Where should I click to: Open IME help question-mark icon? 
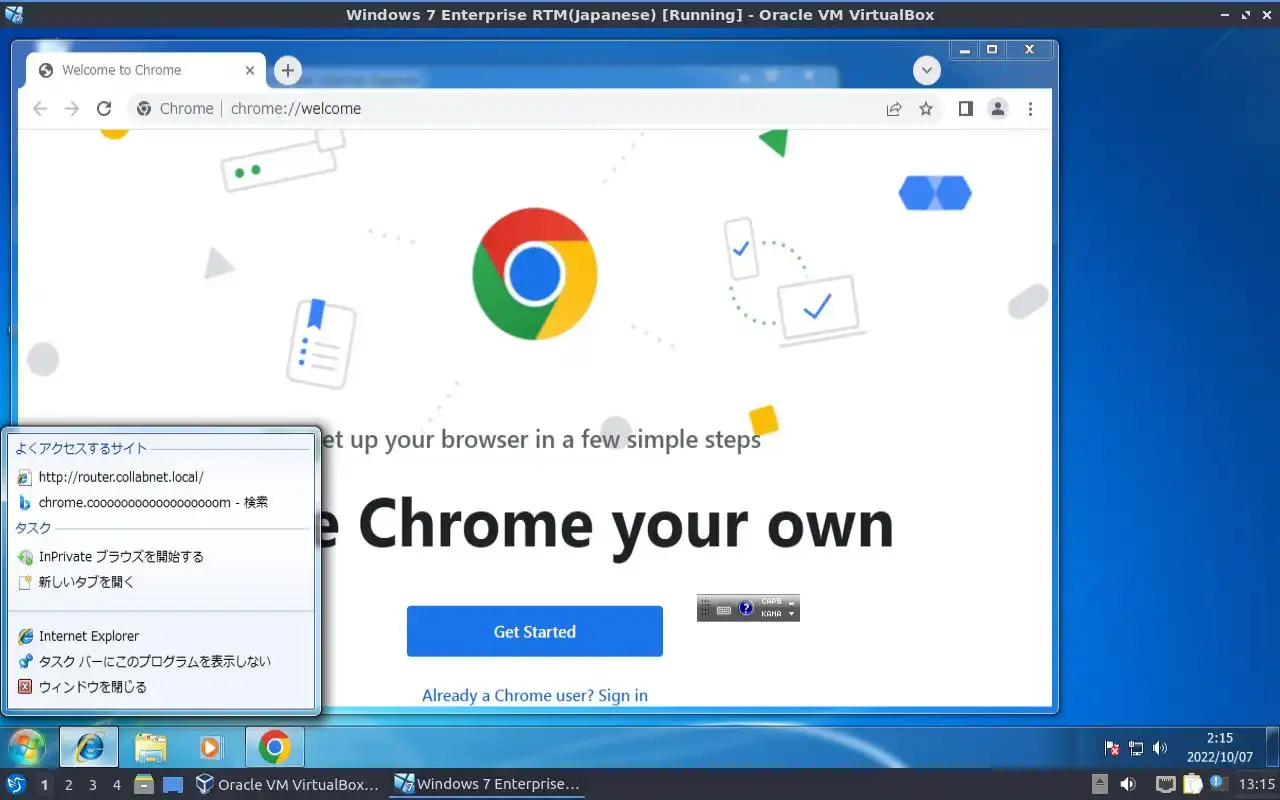(x=746, y=608)
